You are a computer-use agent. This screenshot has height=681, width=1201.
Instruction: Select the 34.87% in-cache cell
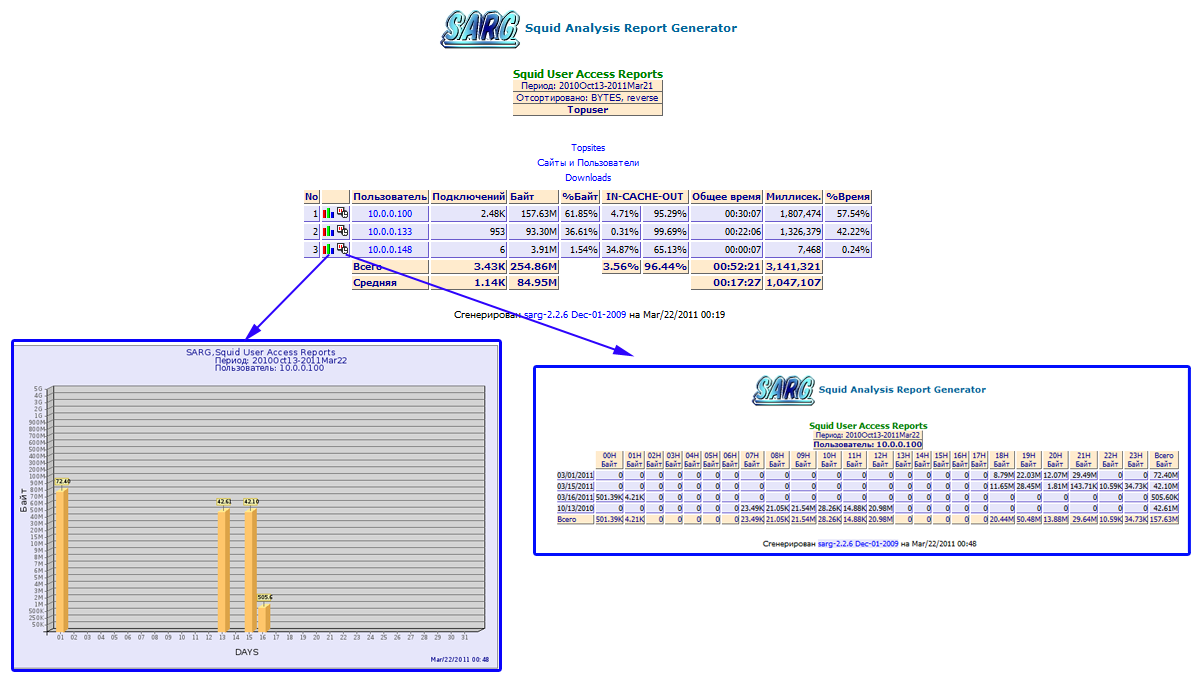click(621, 250)
